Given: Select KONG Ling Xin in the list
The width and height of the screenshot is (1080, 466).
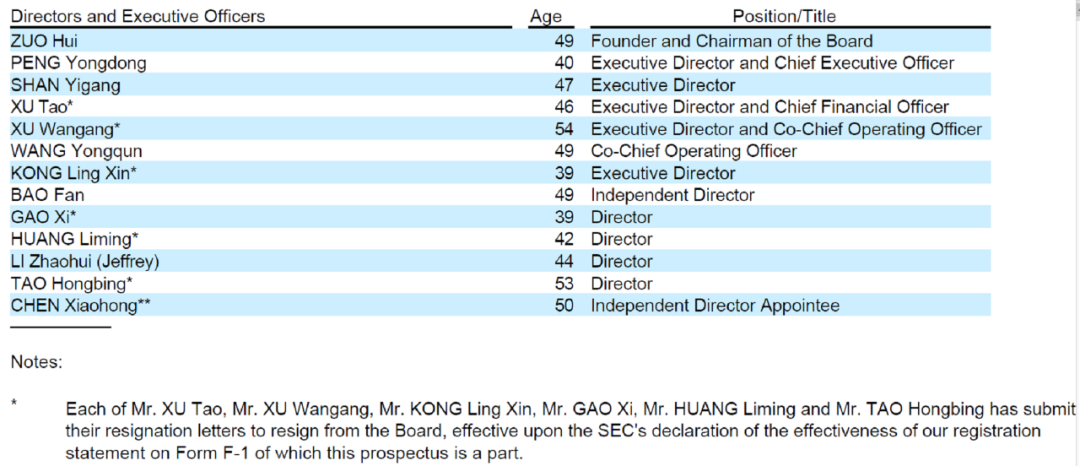Looking at the screenshot, I should coord(70,173).
